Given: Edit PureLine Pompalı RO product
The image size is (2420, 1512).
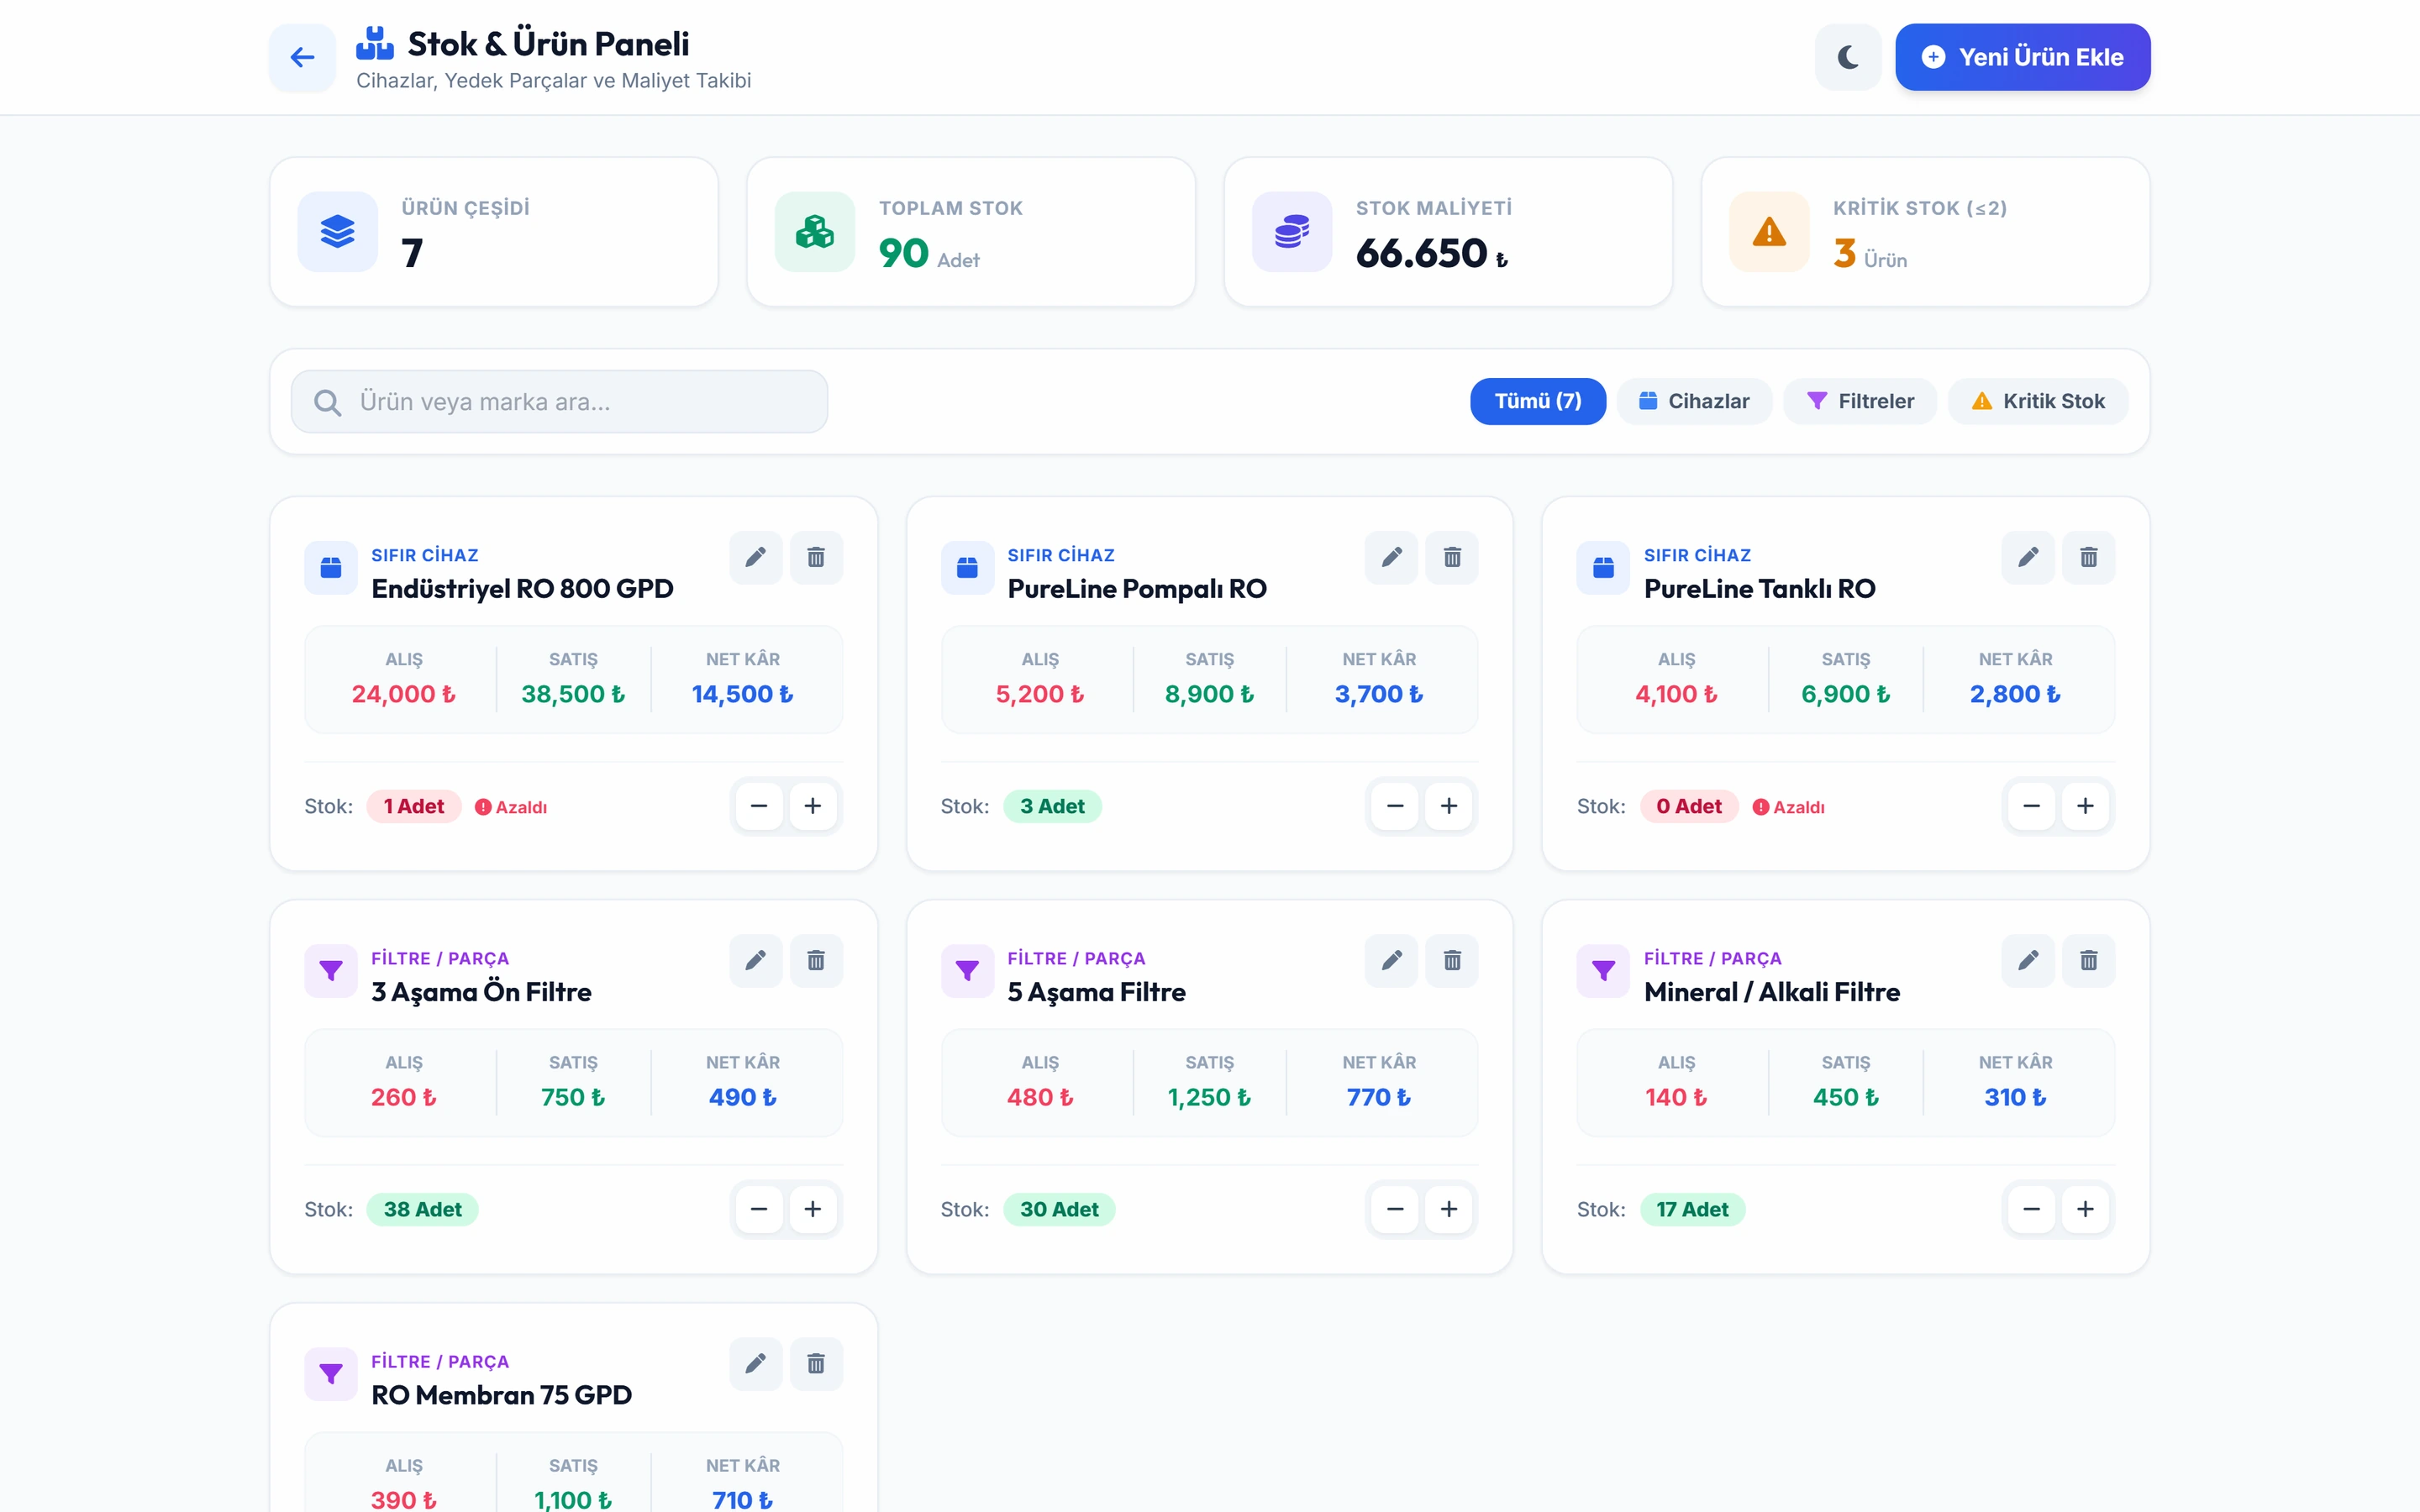Looking at the screenshot, I should point(1392,557).
